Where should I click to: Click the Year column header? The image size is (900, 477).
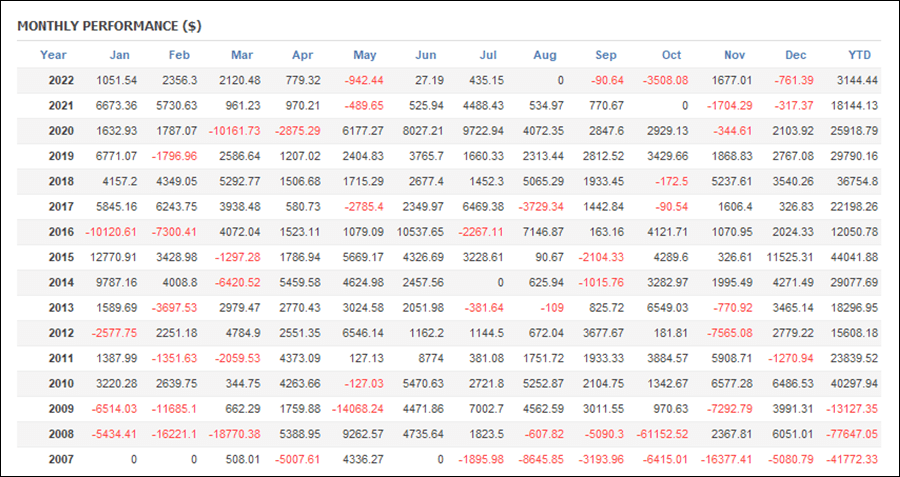pyautogui.click(x=53, y=55)
